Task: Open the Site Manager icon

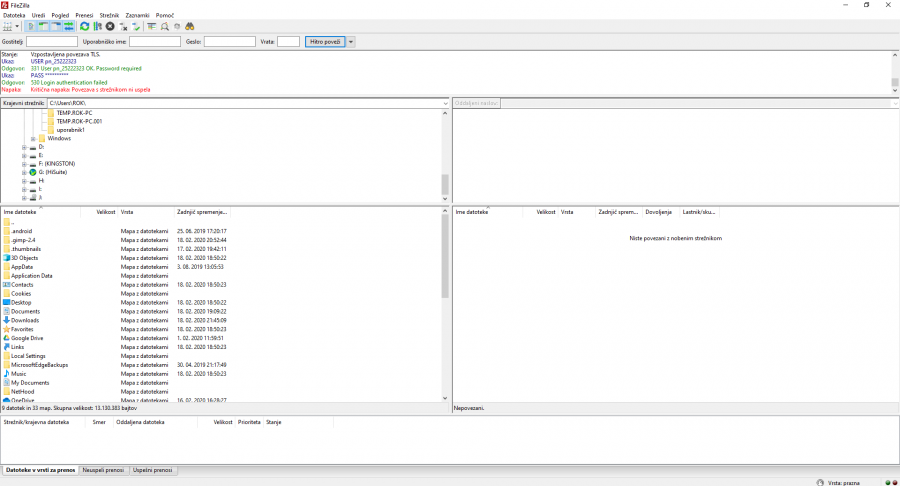Action: click(8, 26)
